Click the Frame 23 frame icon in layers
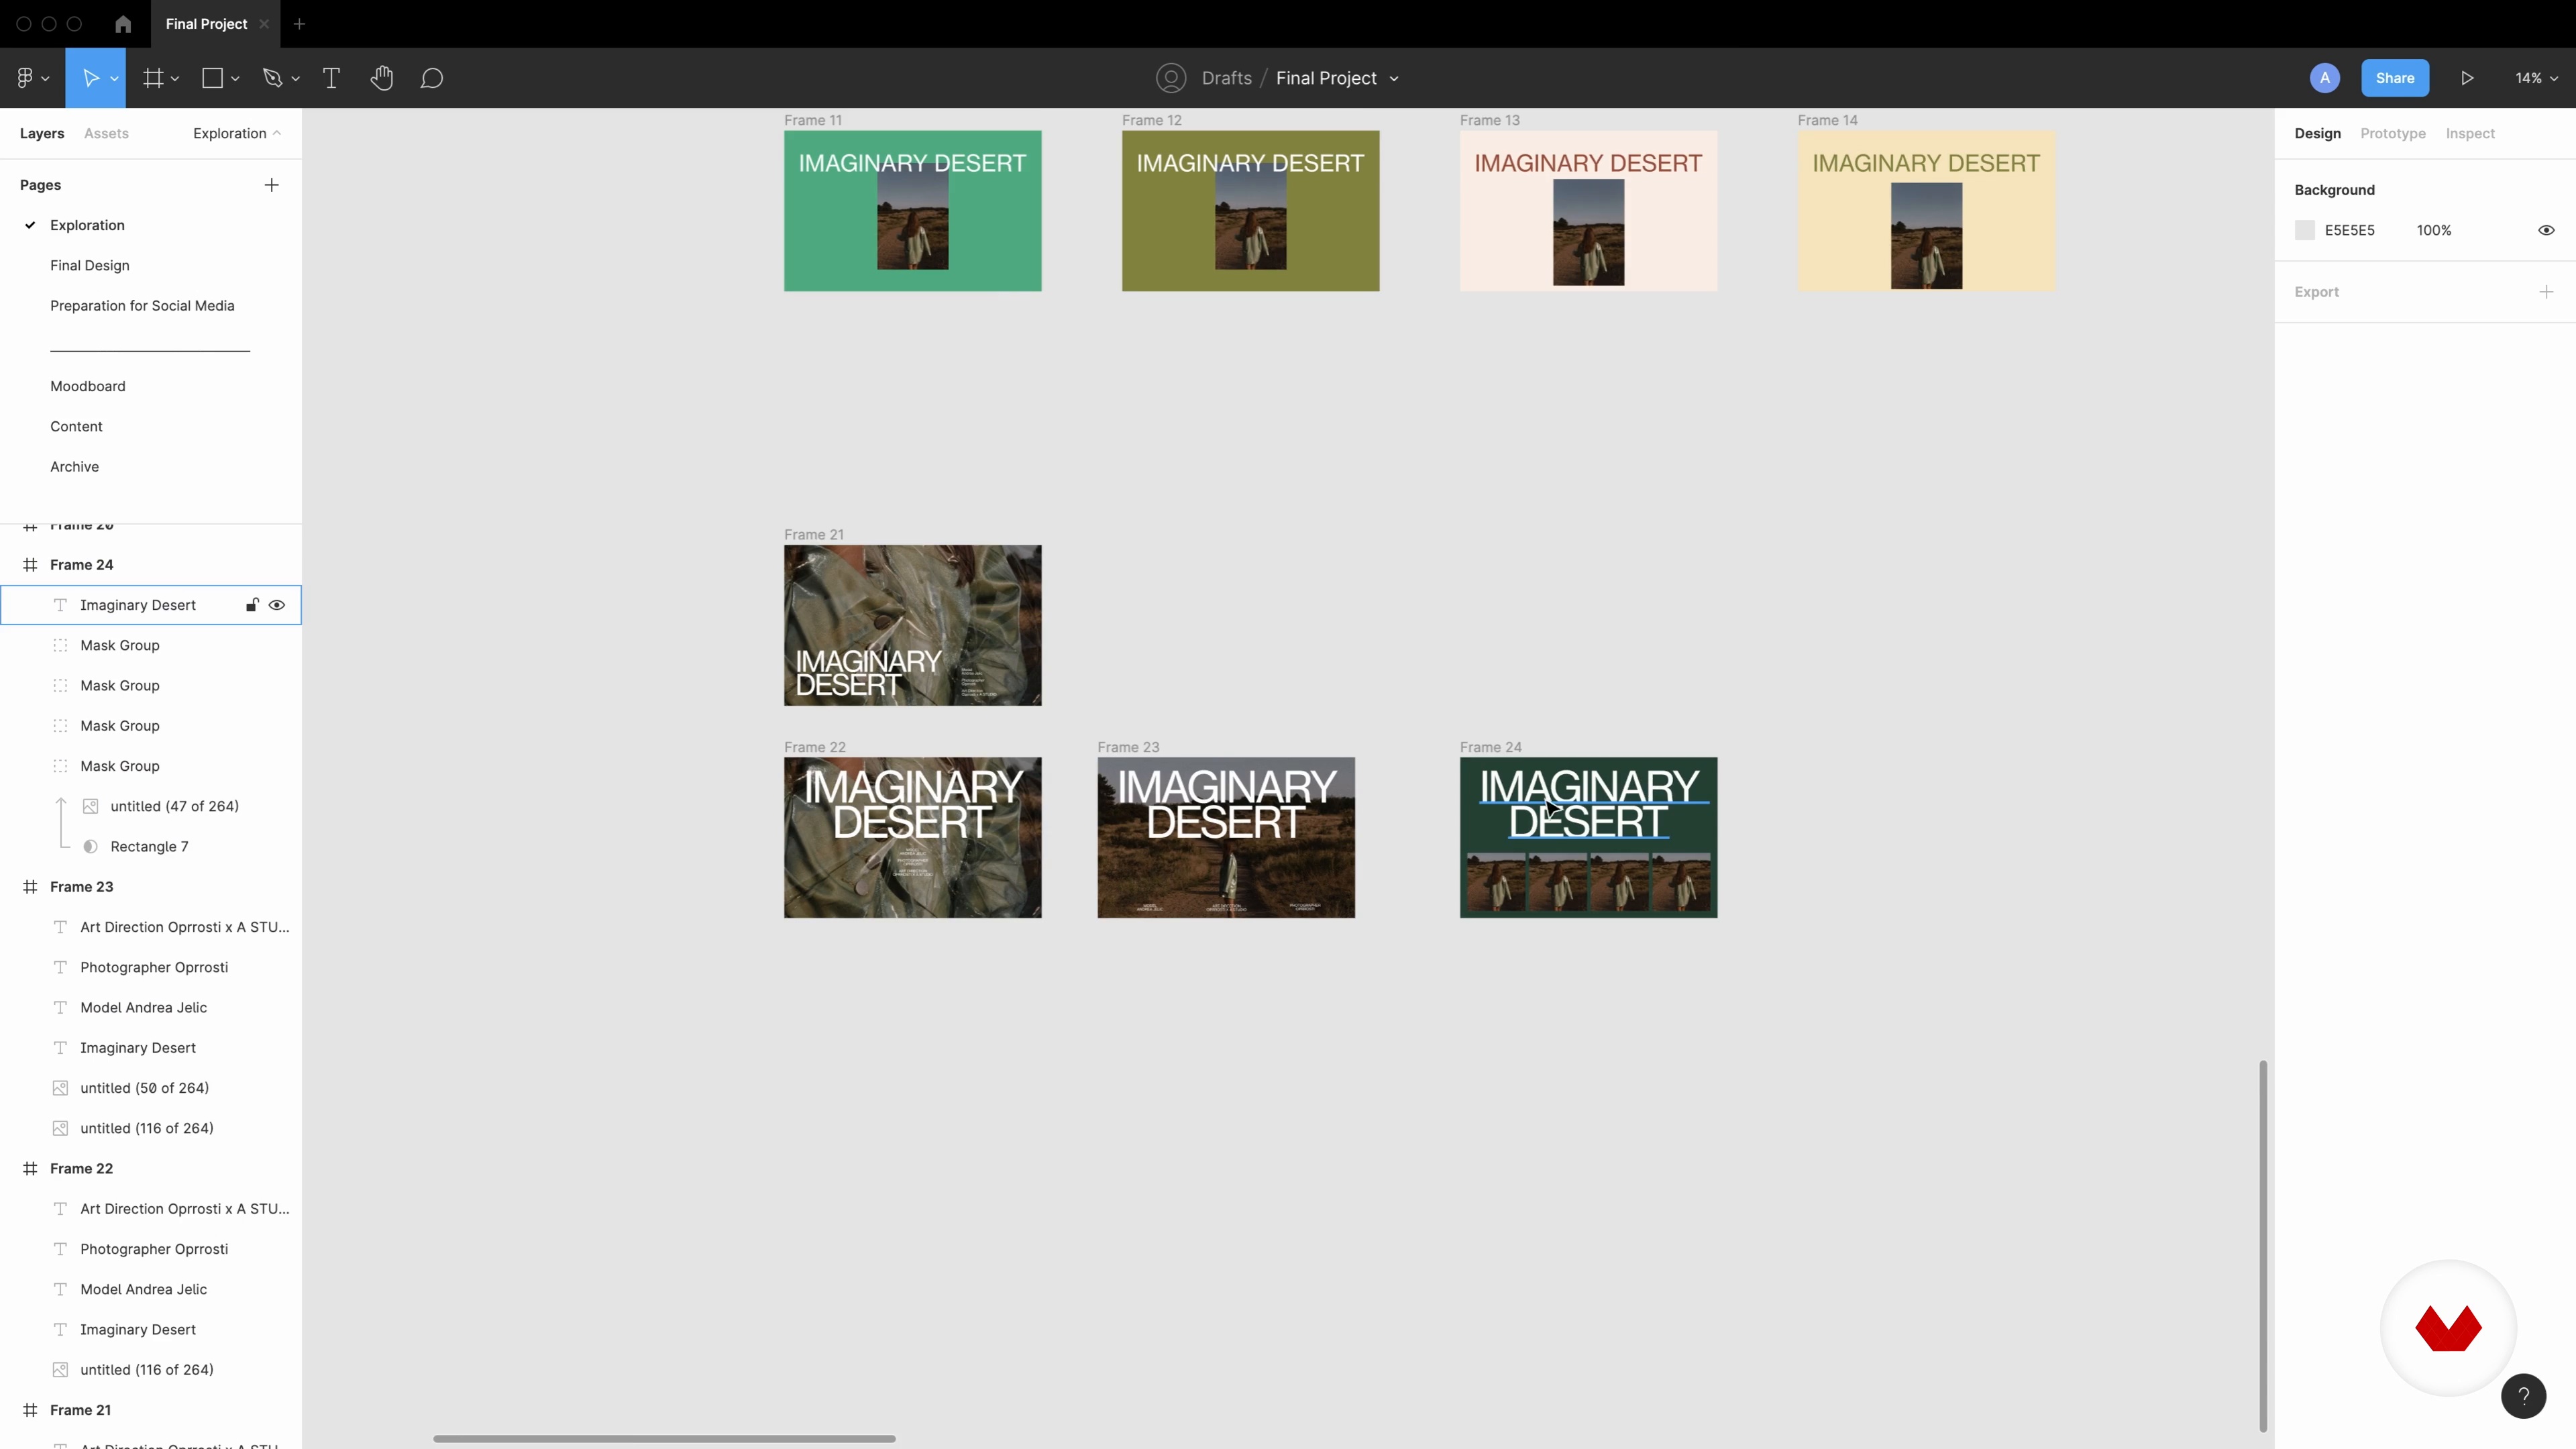This screenshot has width=2576, height=1449. (x=30, y=887)
